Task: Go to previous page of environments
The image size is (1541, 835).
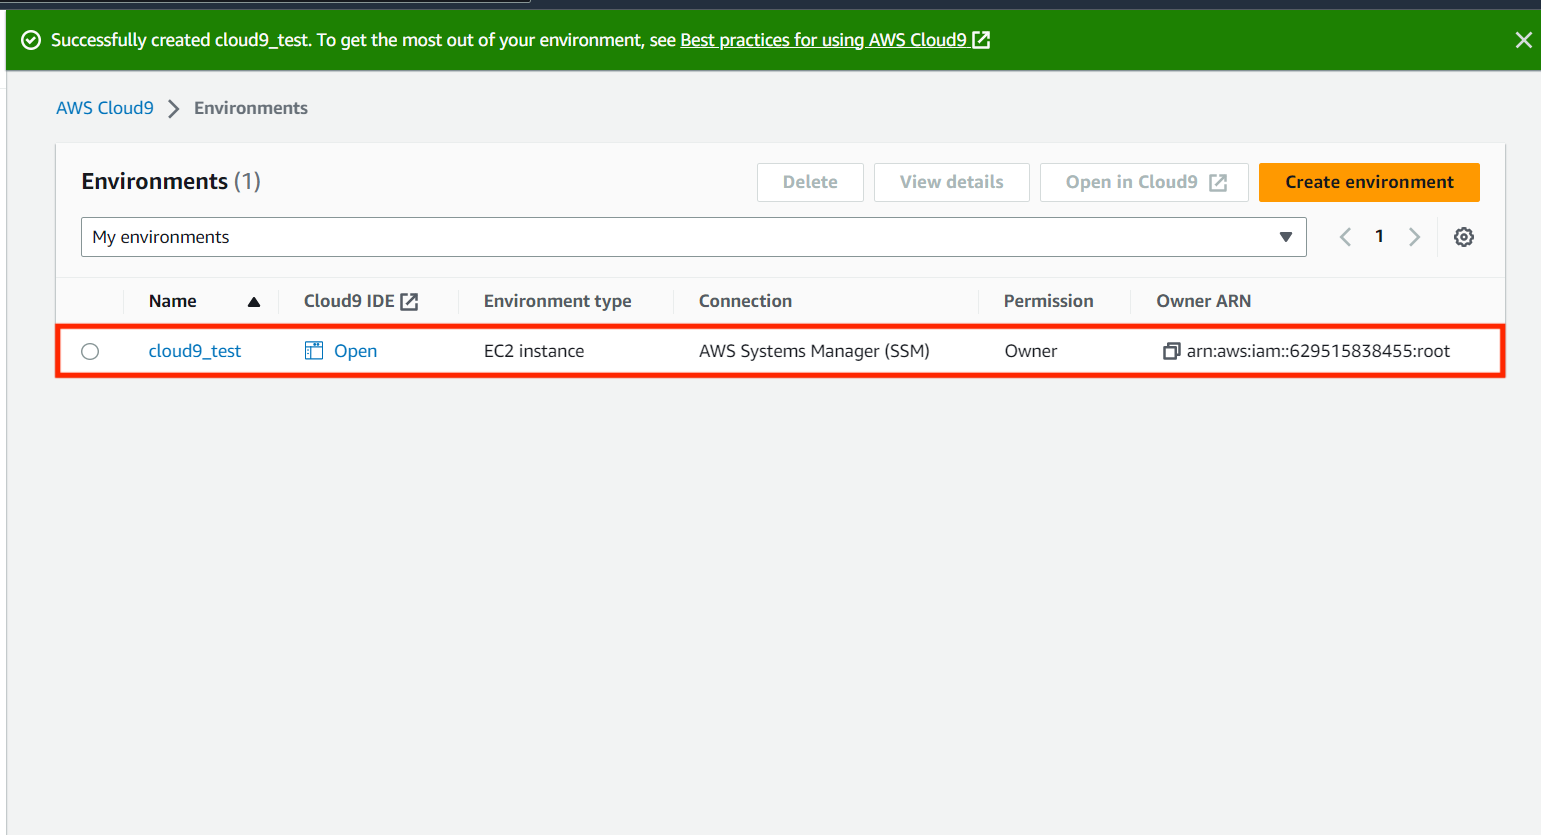Action: pos(1345,237)
